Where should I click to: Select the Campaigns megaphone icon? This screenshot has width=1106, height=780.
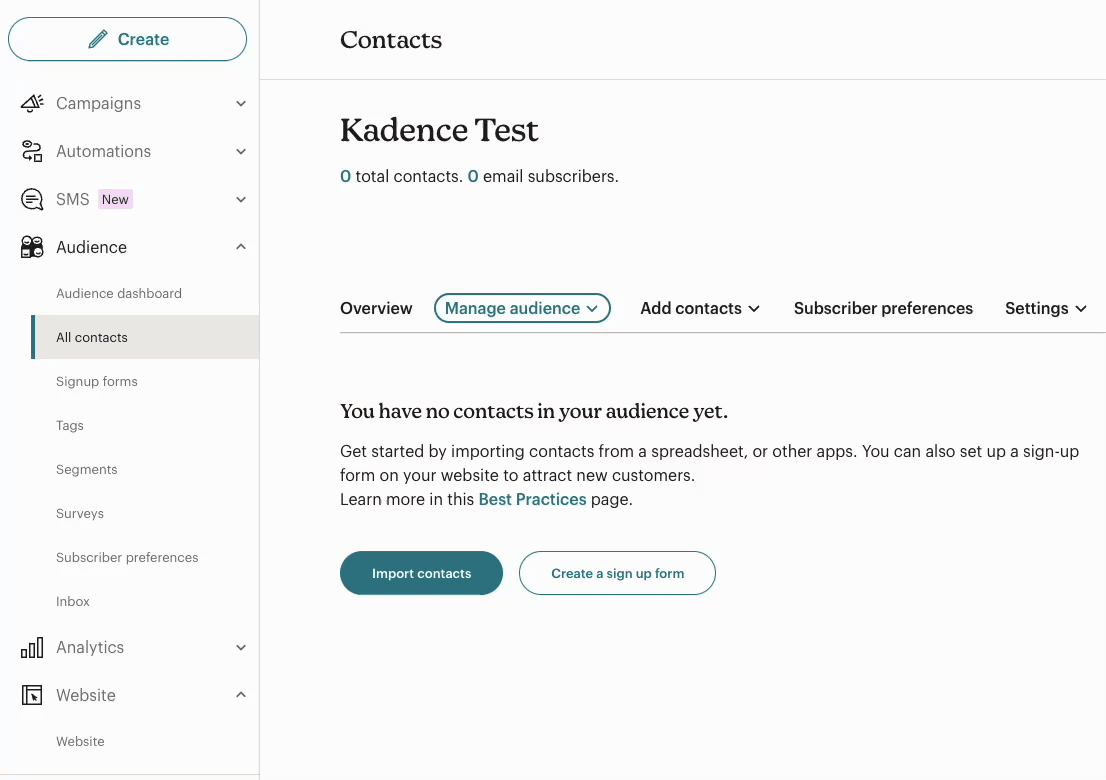pyautogui.click(x=31, y=103)
